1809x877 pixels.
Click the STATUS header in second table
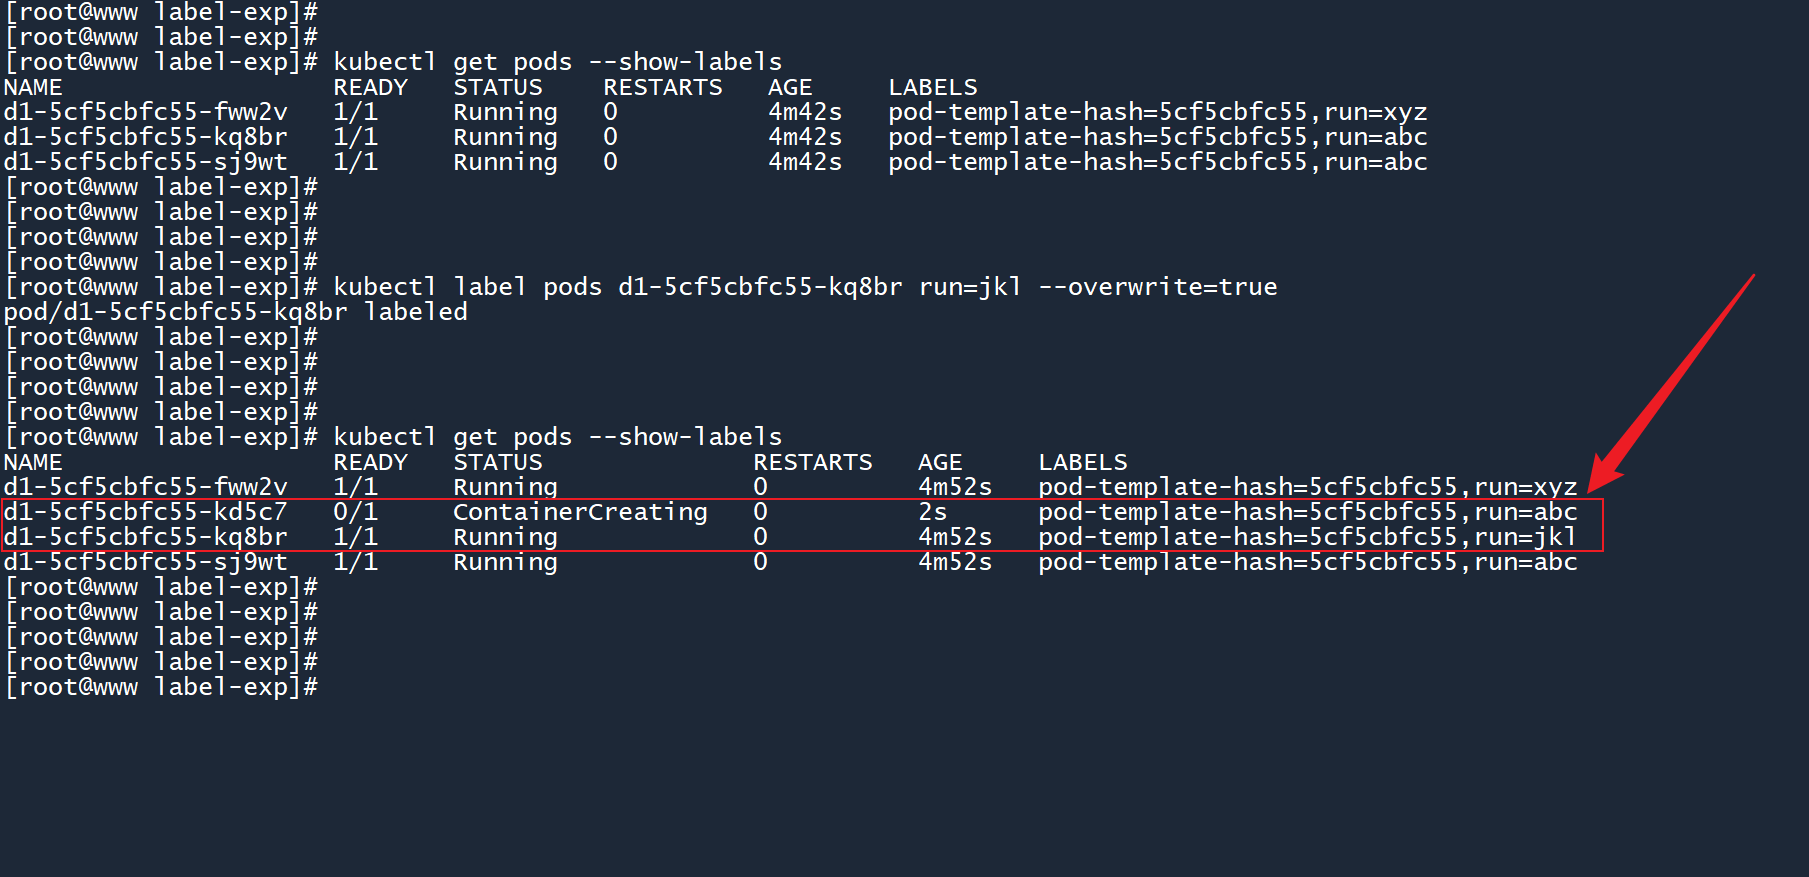(497, 462)
